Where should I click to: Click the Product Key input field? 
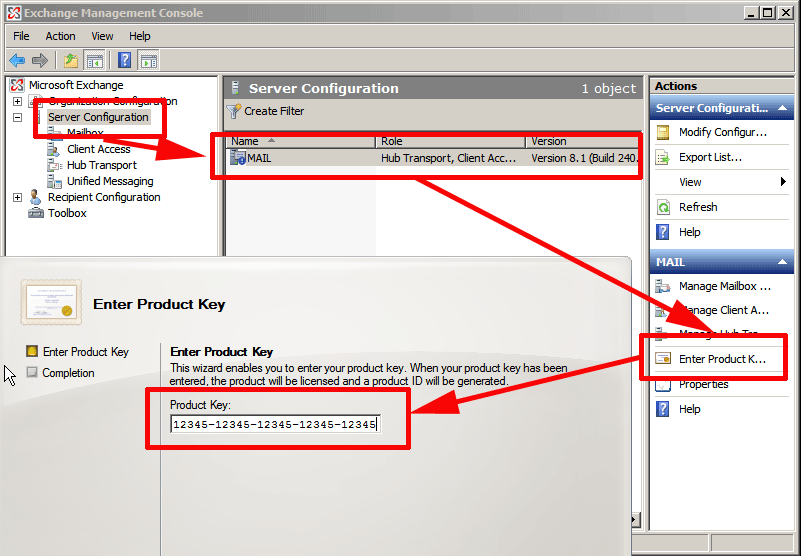[275, 424]
